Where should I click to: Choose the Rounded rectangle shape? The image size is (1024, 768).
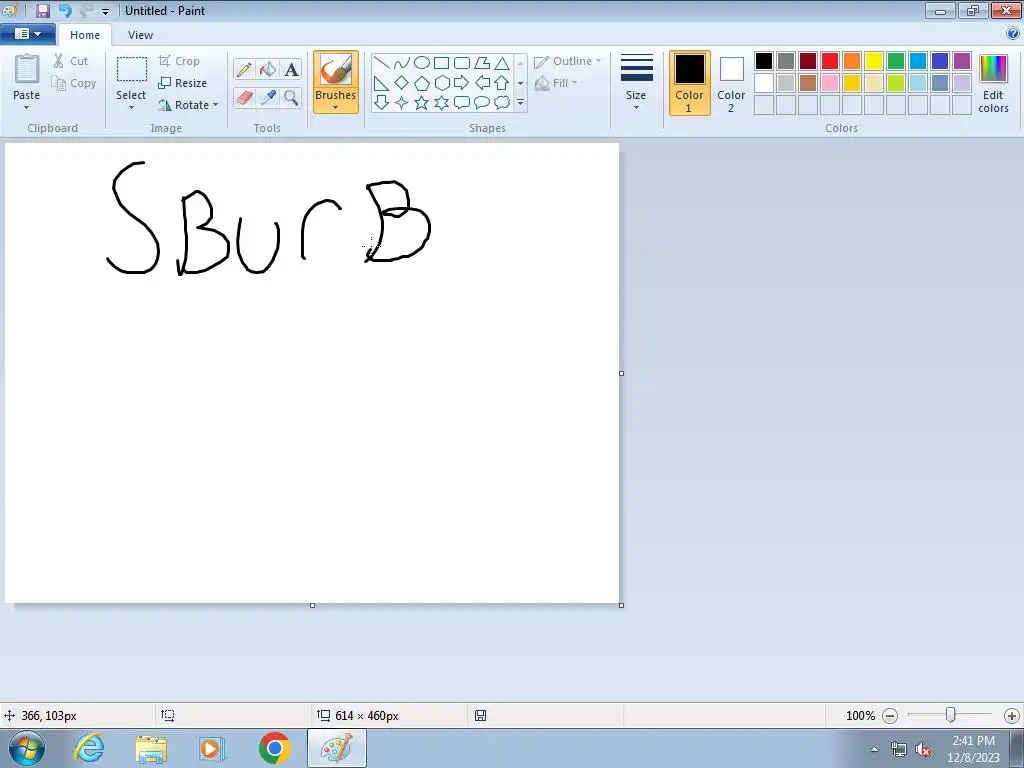[x=462, y=63]
